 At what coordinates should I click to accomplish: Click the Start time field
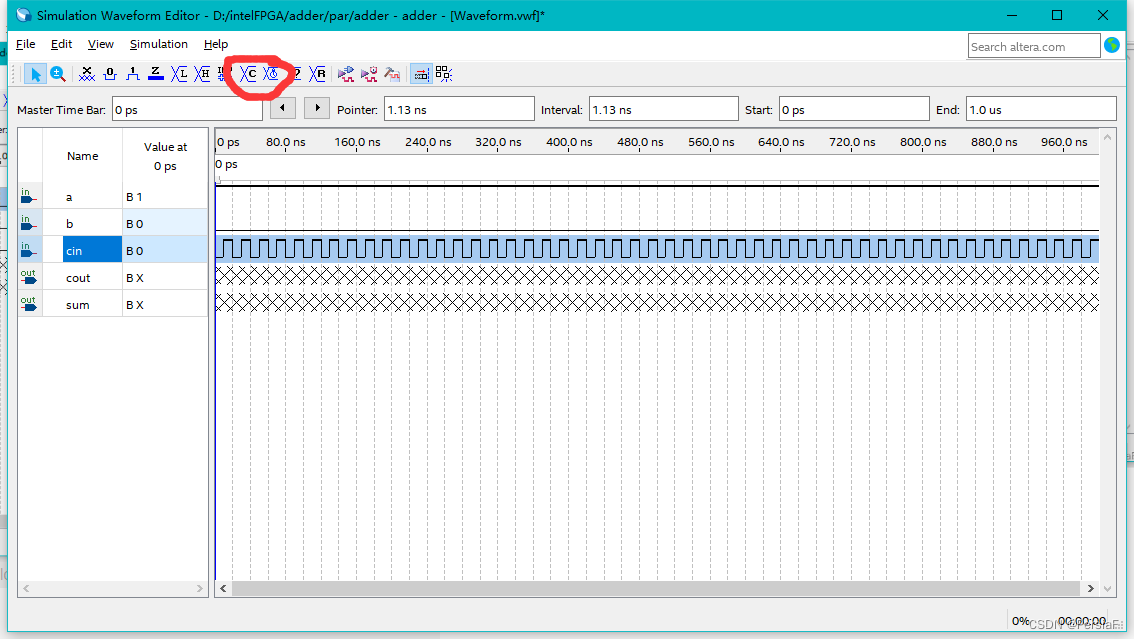click(853, 109)
